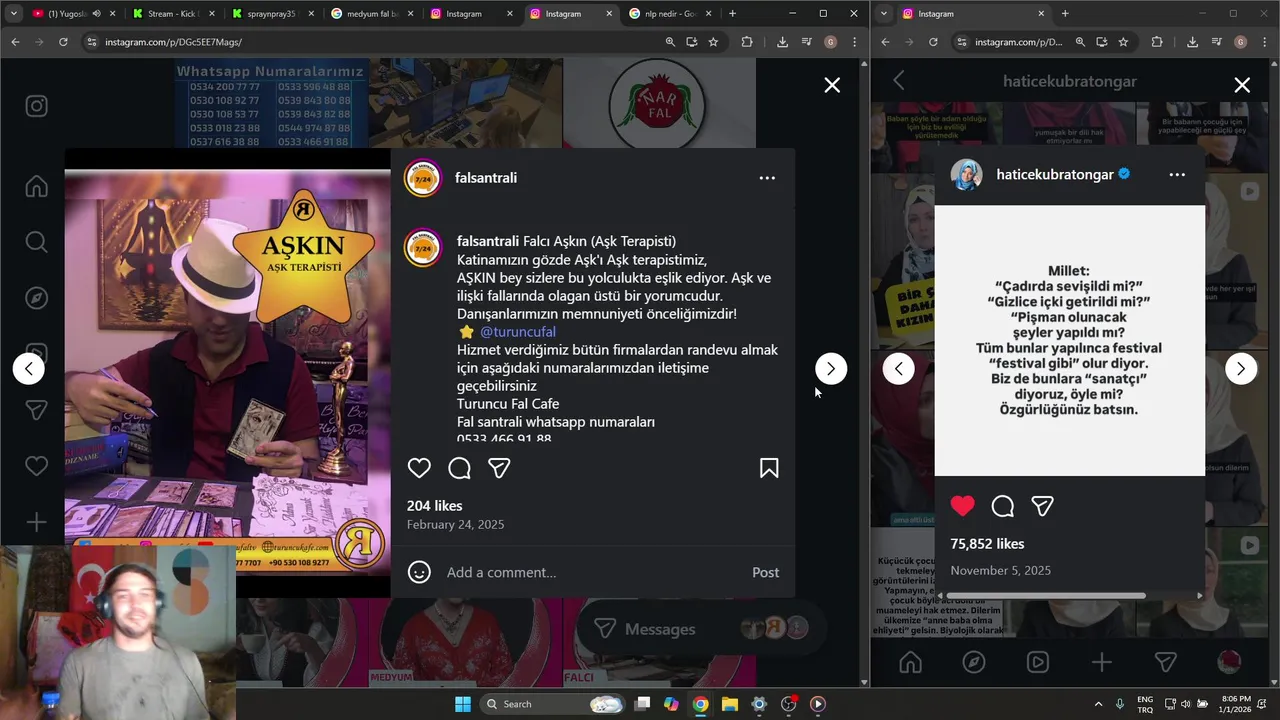The image size is (1280, 720).
Task: Close the falsantrali post overlay
Action: [832, 85]
